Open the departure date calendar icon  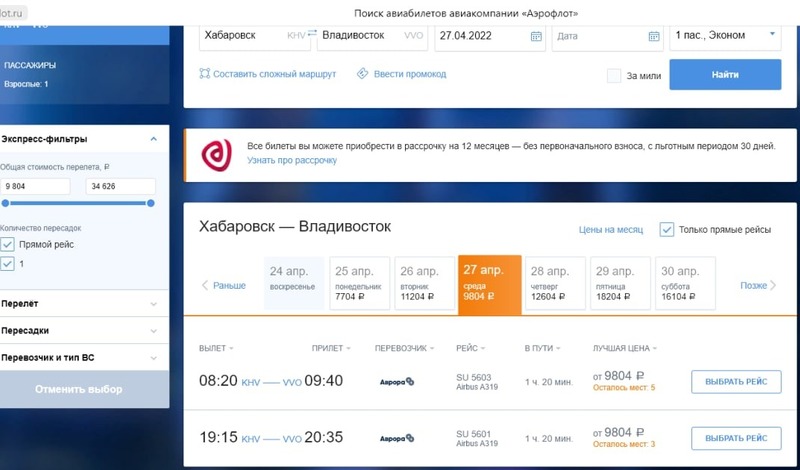(x=536, y=36)
